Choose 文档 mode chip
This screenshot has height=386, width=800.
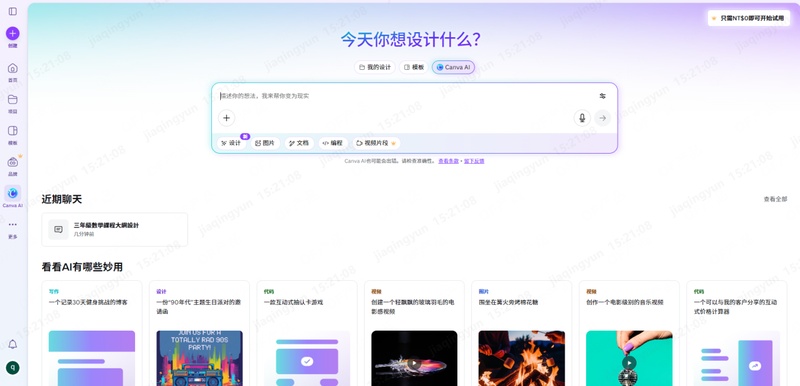(x=299, y=143)
